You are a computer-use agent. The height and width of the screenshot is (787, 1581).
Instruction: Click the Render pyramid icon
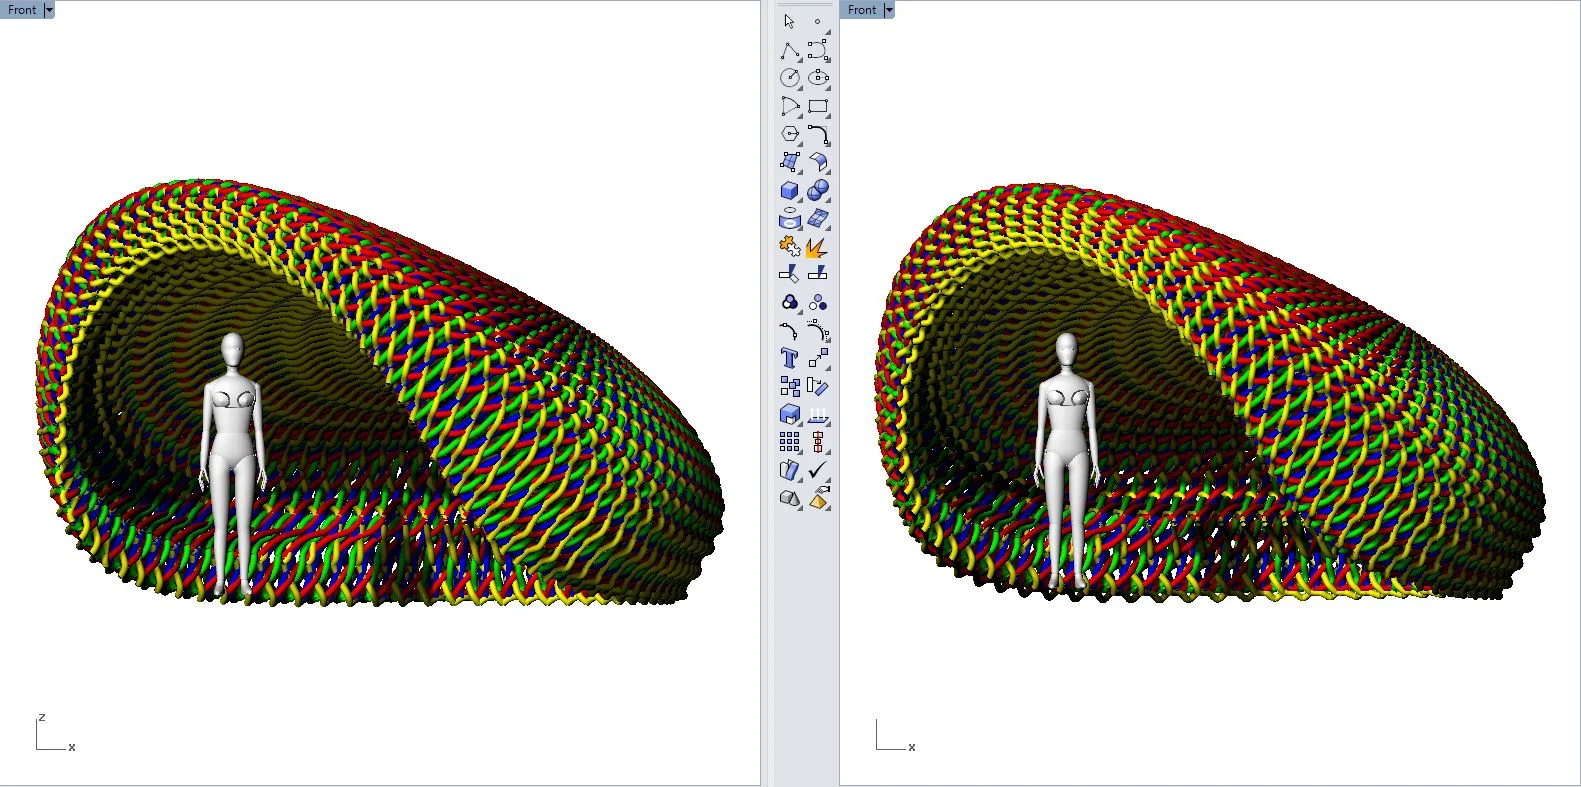click(x=818, y=498)
